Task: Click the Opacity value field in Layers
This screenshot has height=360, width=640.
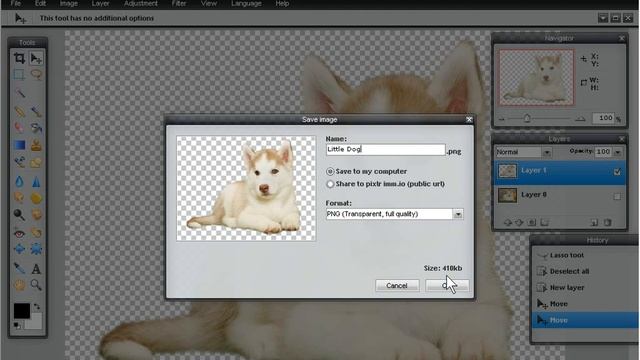Action: (603, 152)
